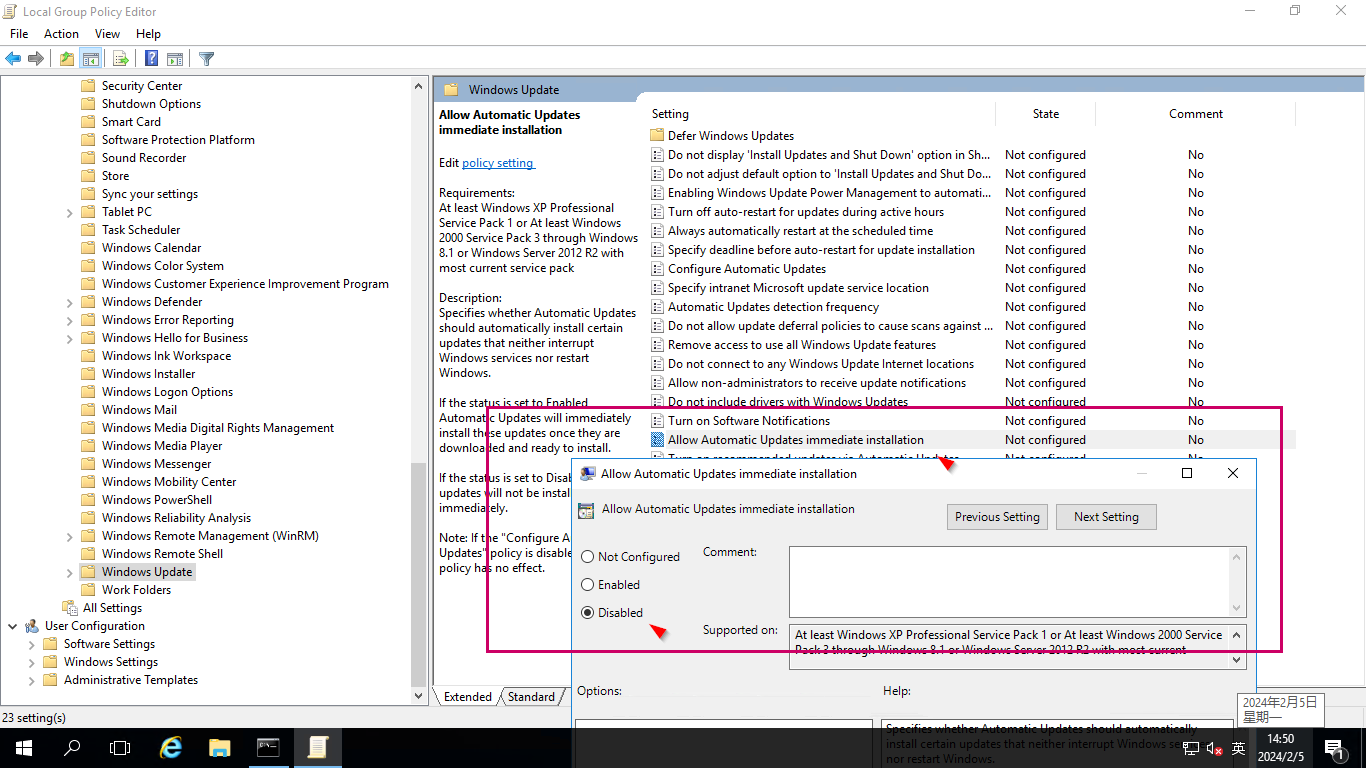This screenshot has width=1366, height=768.
Task: Click the Up One Level folder icon
Action: click(x=66, y=59)
